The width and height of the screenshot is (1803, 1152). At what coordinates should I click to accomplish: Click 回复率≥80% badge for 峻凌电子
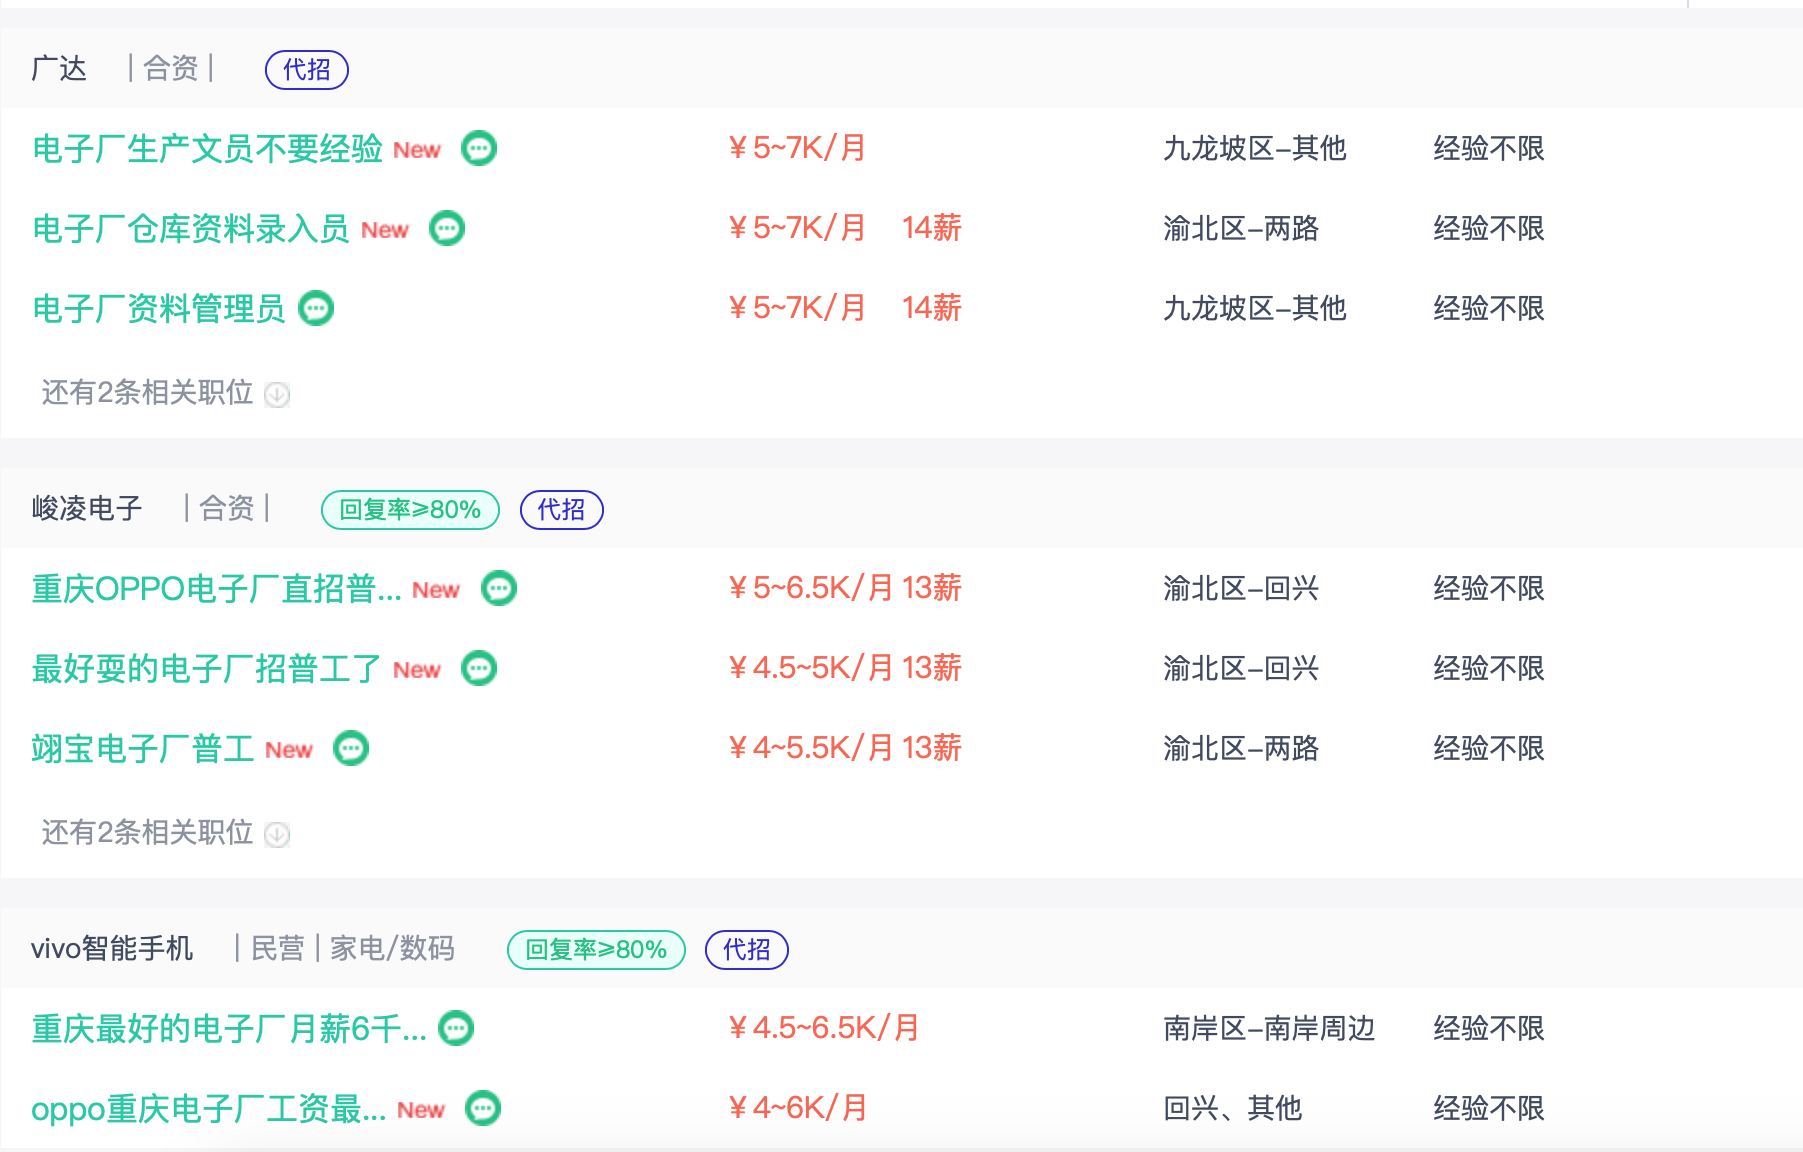[410, 510]
